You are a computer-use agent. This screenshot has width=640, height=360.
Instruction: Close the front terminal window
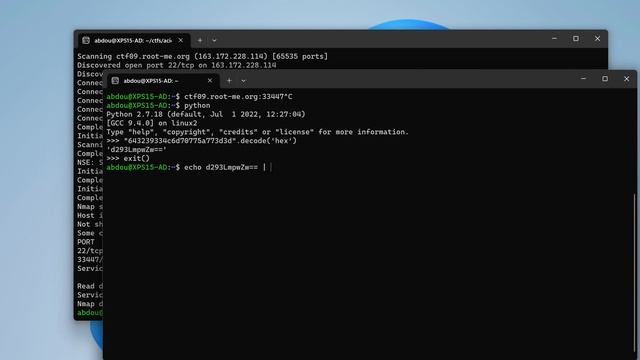(627, 79)
